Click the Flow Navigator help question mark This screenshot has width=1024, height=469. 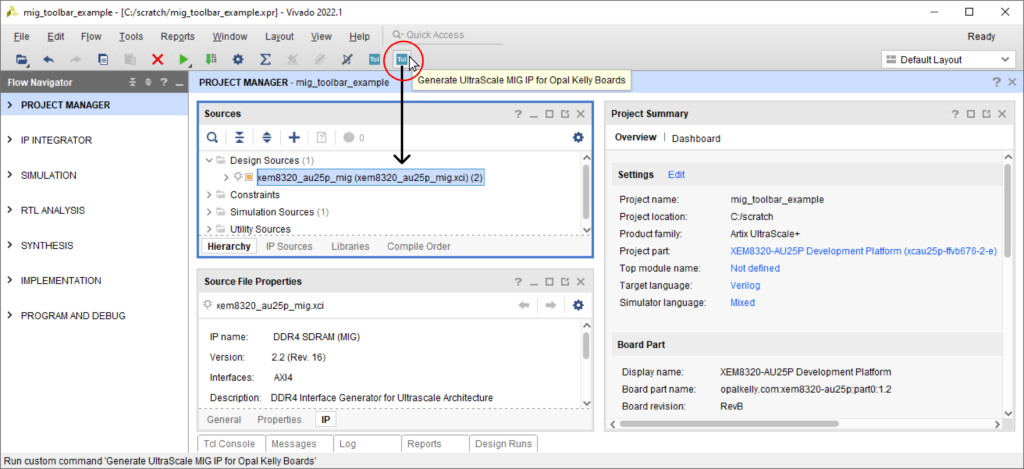click(163, 83)
